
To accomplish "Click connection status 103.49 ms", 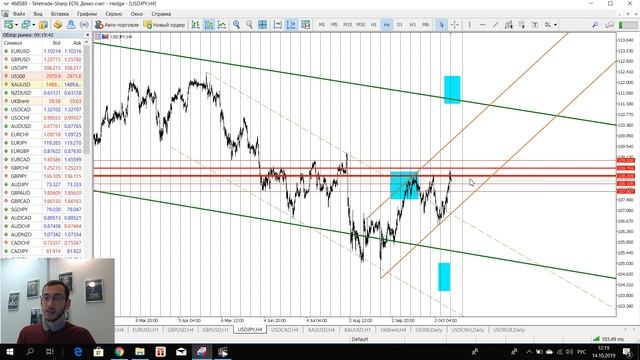I will [609, 339].
